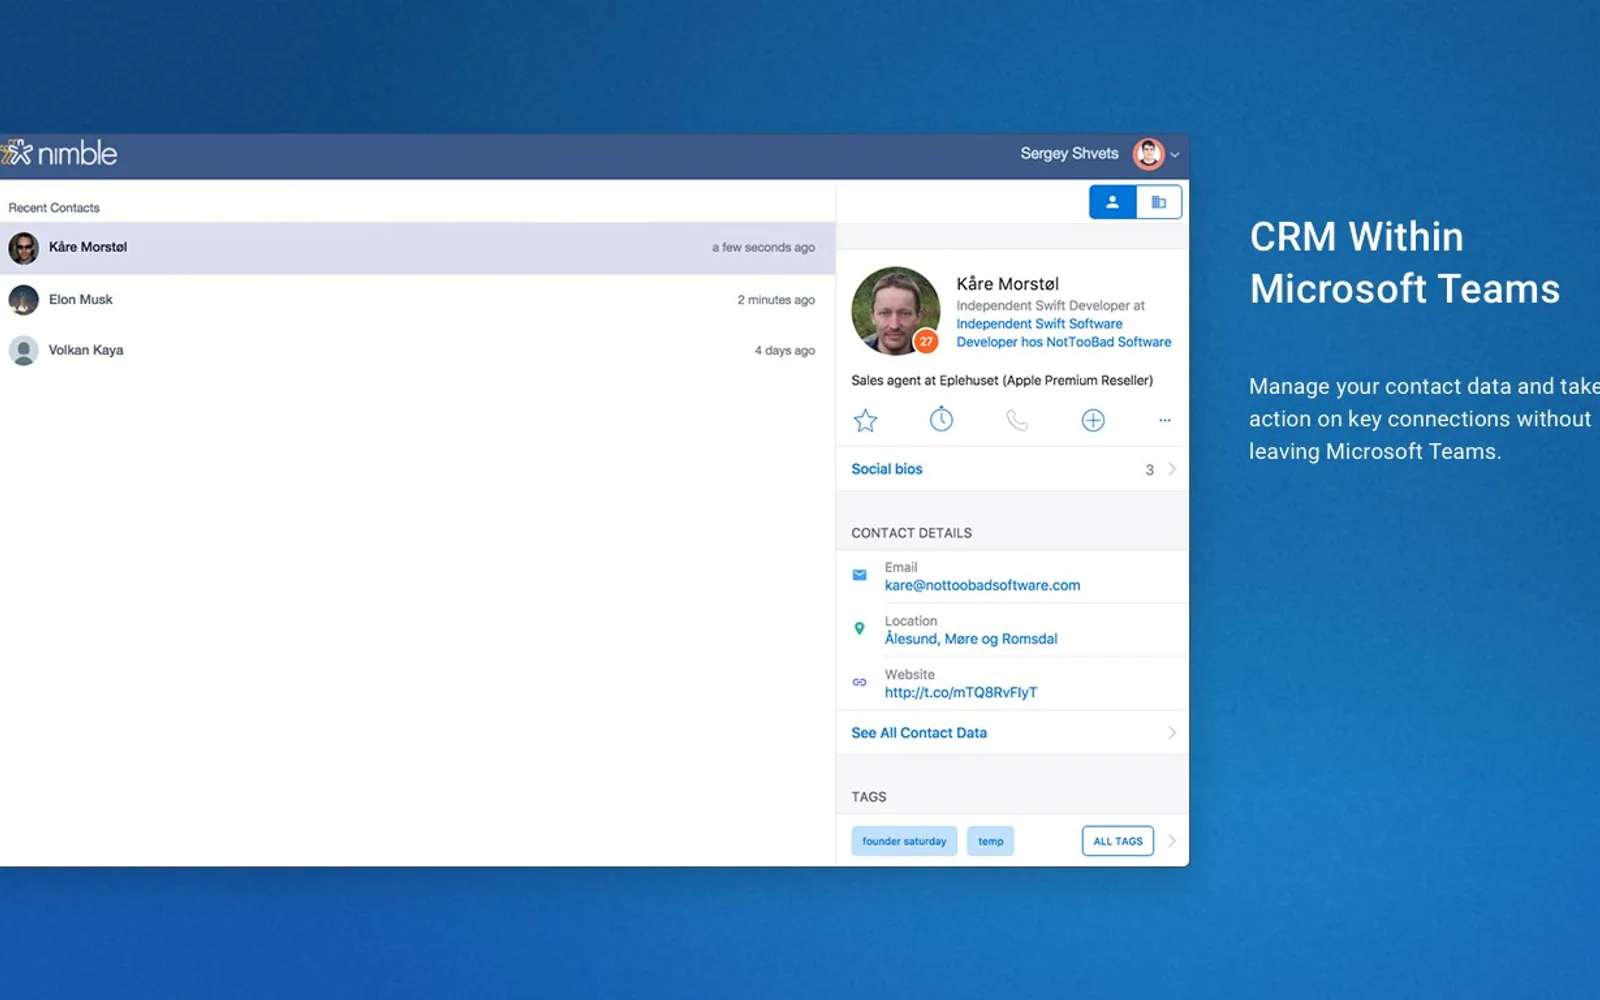Open Social bios section
This screenshot has height=1000, width=1600.
point(1012,469)
